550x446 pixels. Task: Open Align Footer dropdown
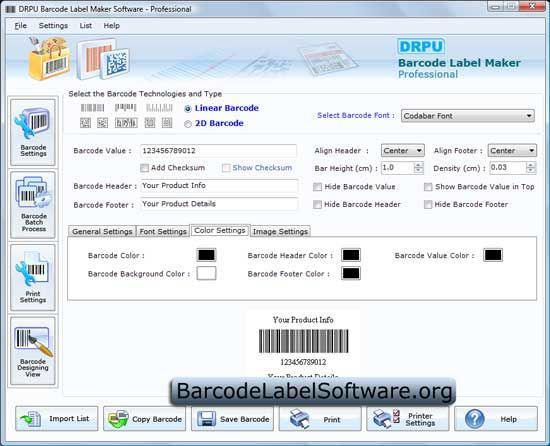512,151
